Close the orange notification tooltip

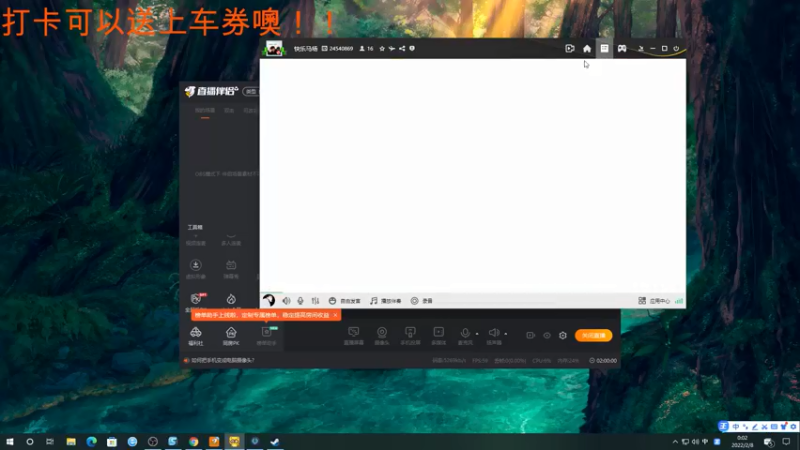coord(335,315)
